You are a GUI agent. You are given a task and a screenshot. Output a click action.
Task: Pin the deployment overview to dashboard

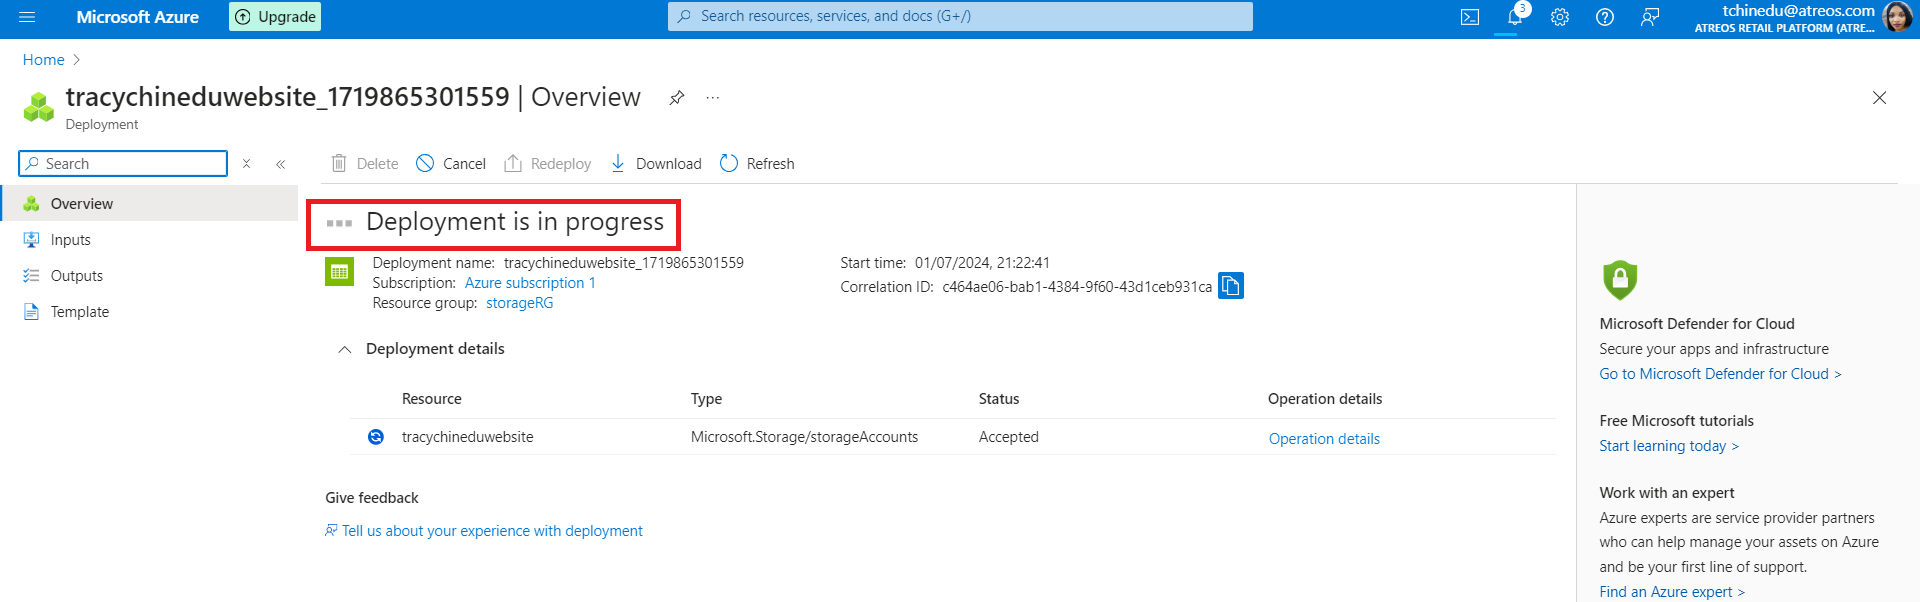point(677,98)
